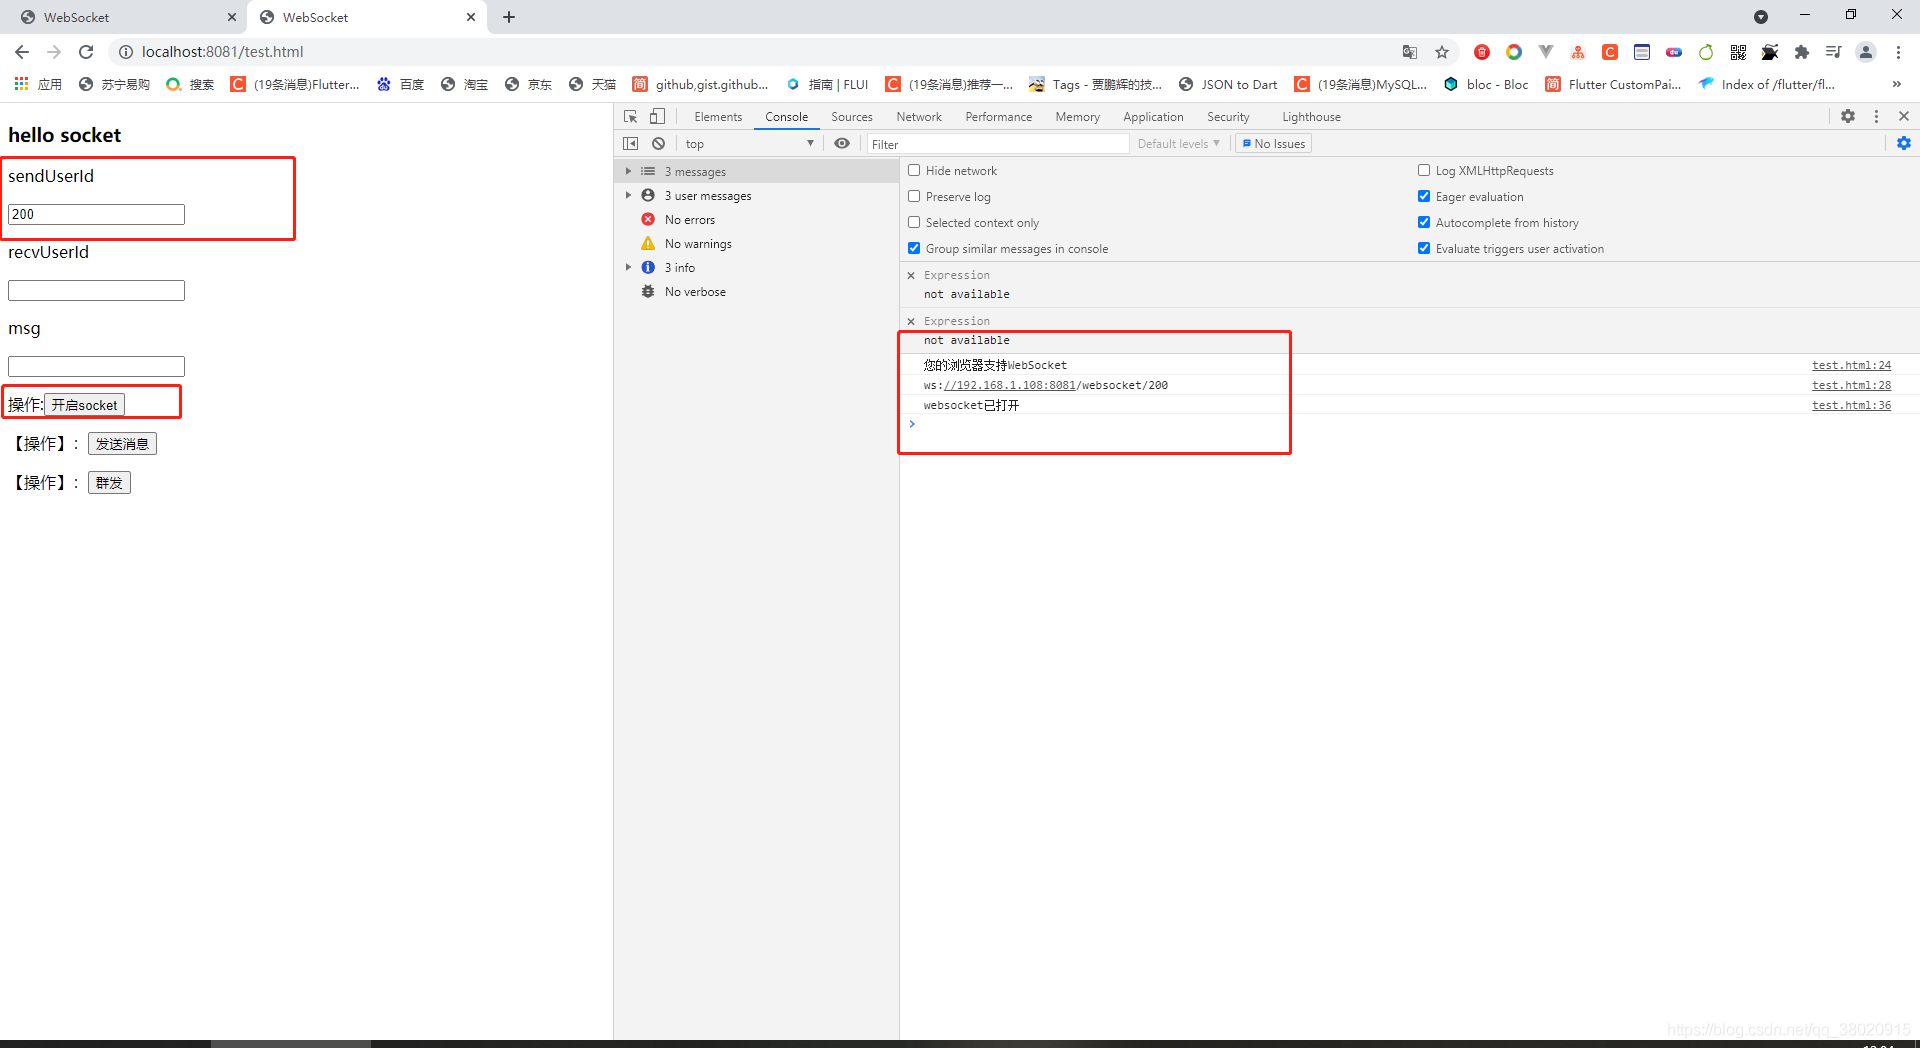
Task: Remove the first live expression
Action: pyautogui.click(x=911, y=275)
